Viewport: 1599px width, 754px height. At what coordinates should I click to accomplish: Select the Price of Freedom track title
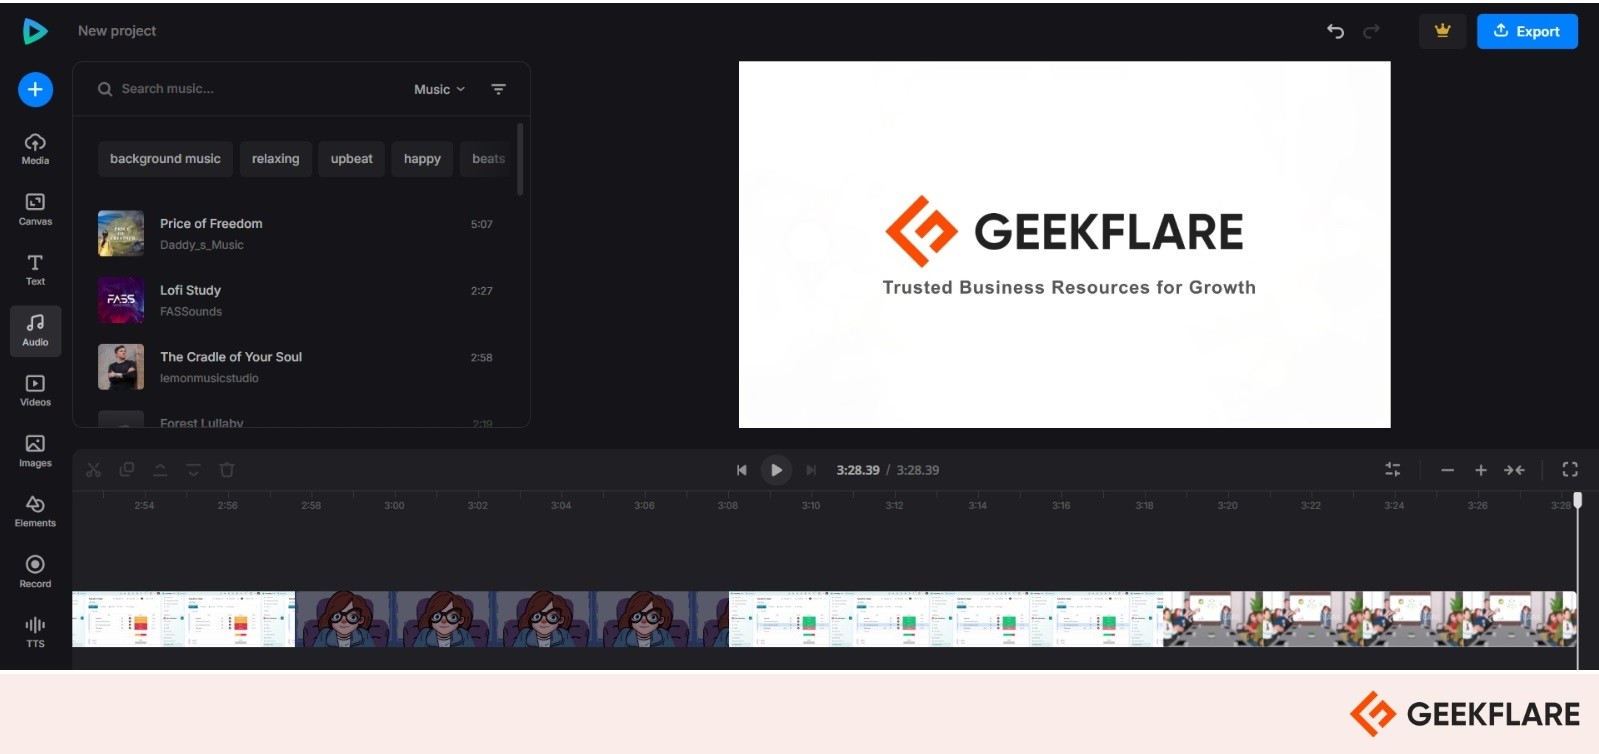point(211,224)
